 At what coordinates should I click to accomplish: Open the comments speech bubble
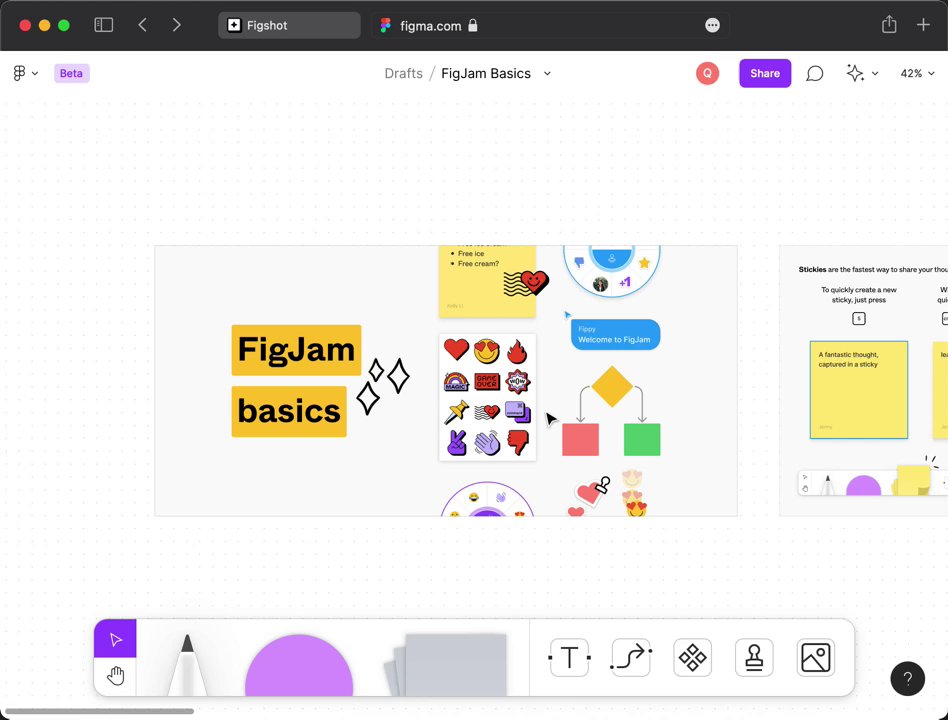tap(814, 73)
